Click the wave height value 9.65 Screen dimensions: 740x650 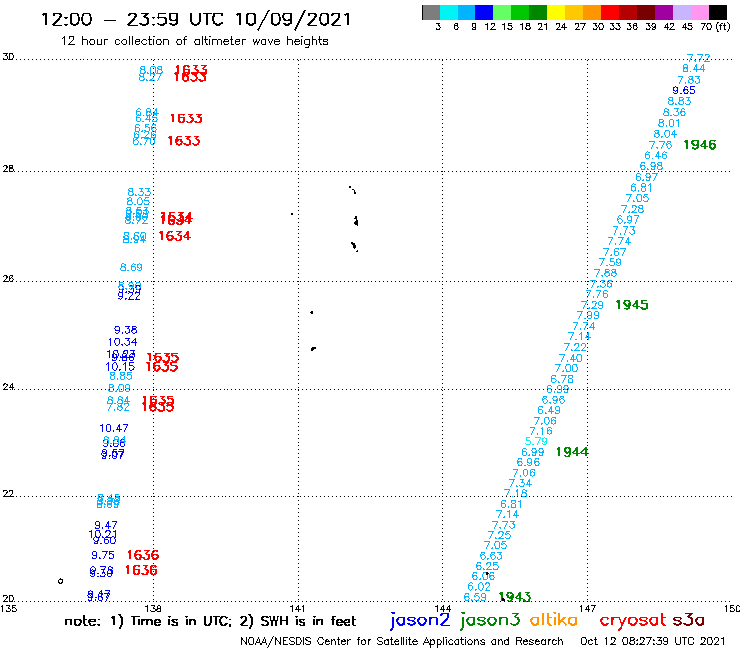pyautogui.click(x=684, y=90)
